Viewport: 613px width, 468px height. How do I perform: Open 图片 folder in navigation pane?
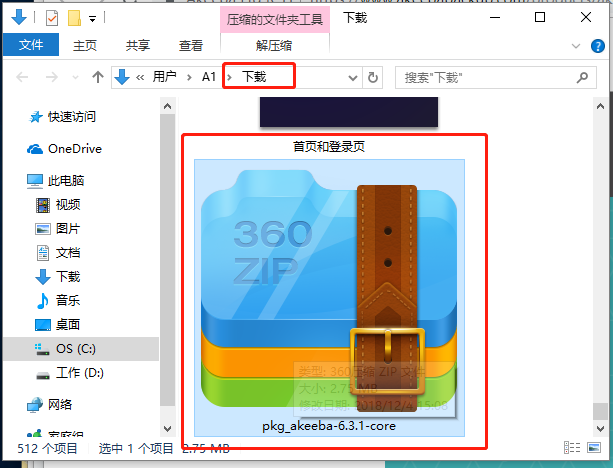(58, 229)
